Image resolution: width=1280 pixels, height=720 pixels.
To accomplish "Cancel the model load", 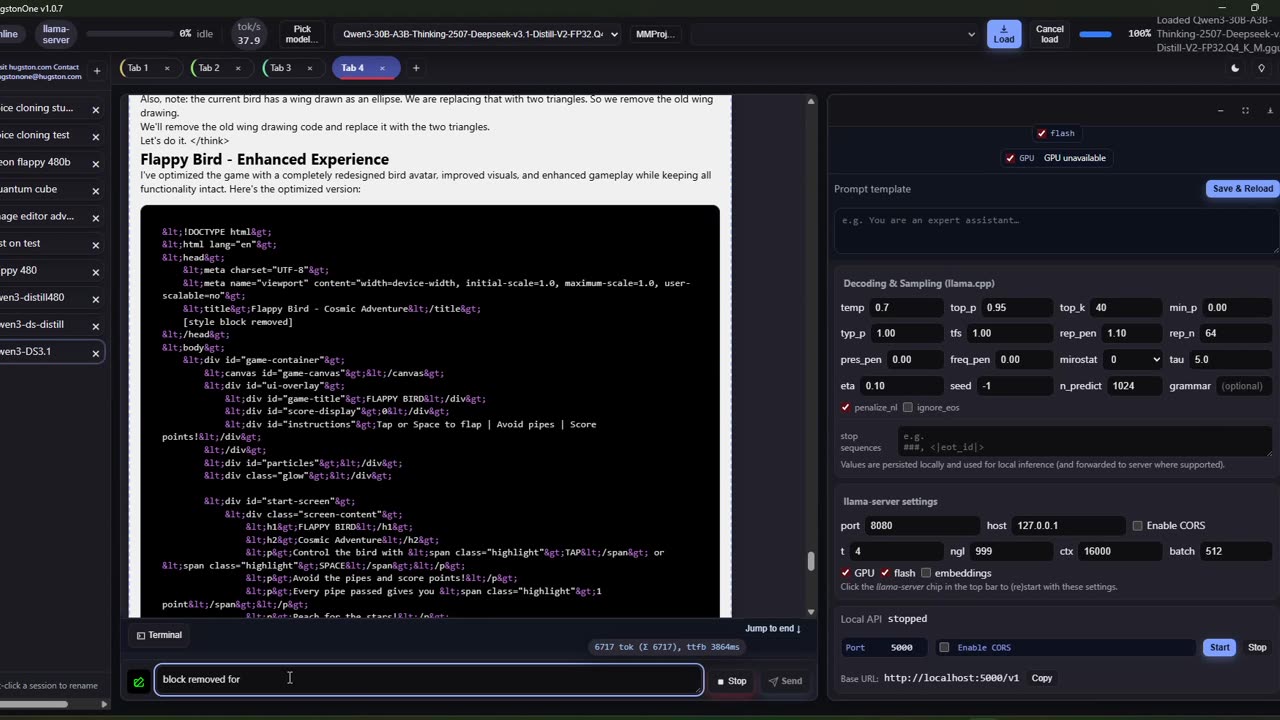I will (x=1050, y=34).
